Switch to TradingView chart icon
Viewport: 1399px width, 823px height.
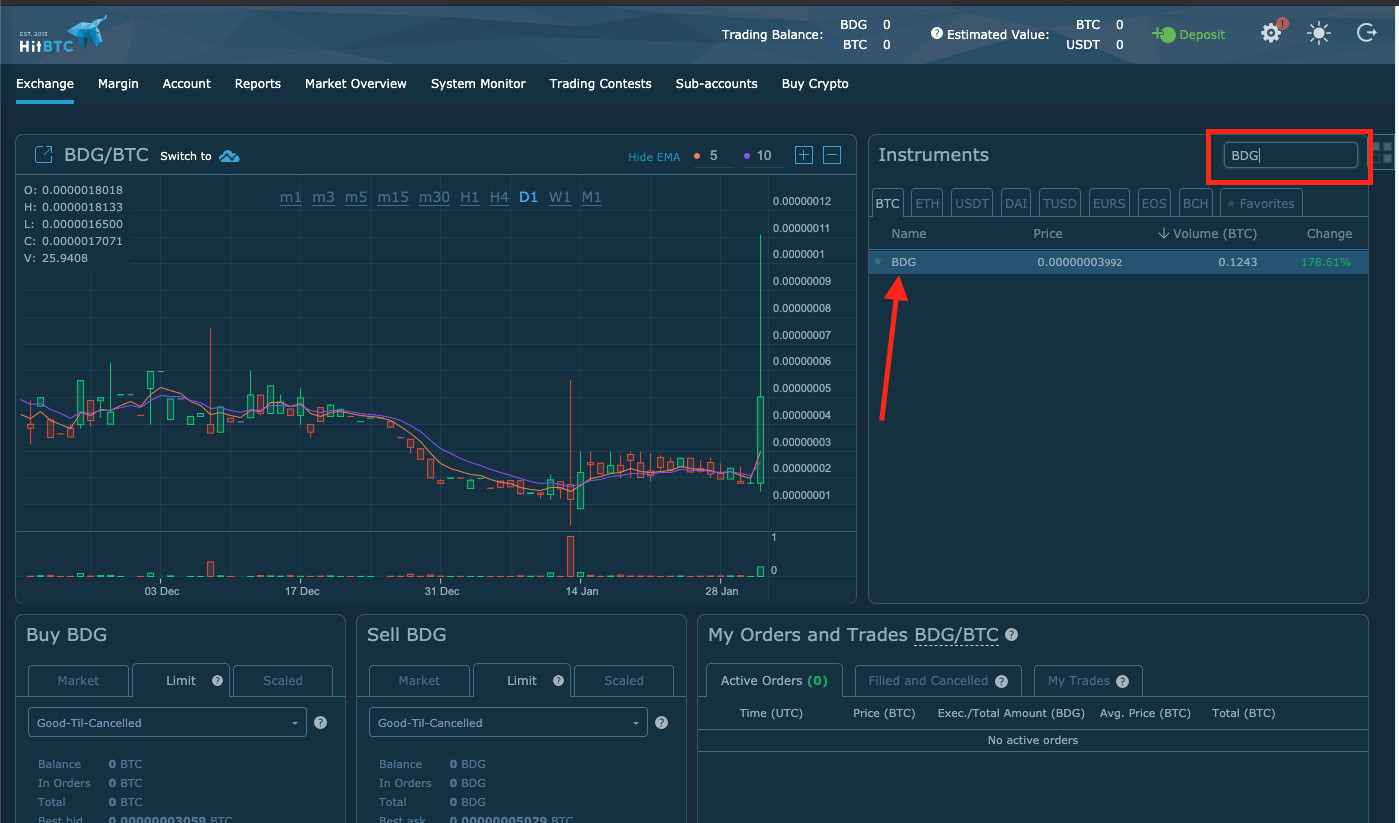point(229,156)
